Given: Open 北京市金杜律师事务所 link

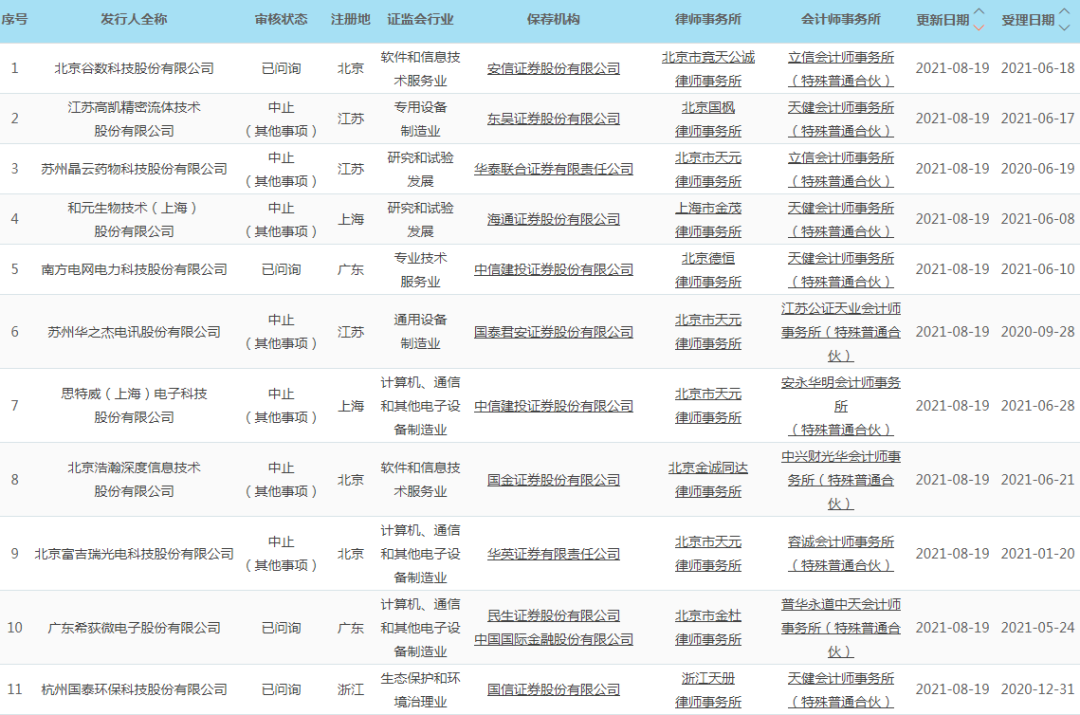Looking at the screenshot, I should pyautogui.click(x=708, y=628).
